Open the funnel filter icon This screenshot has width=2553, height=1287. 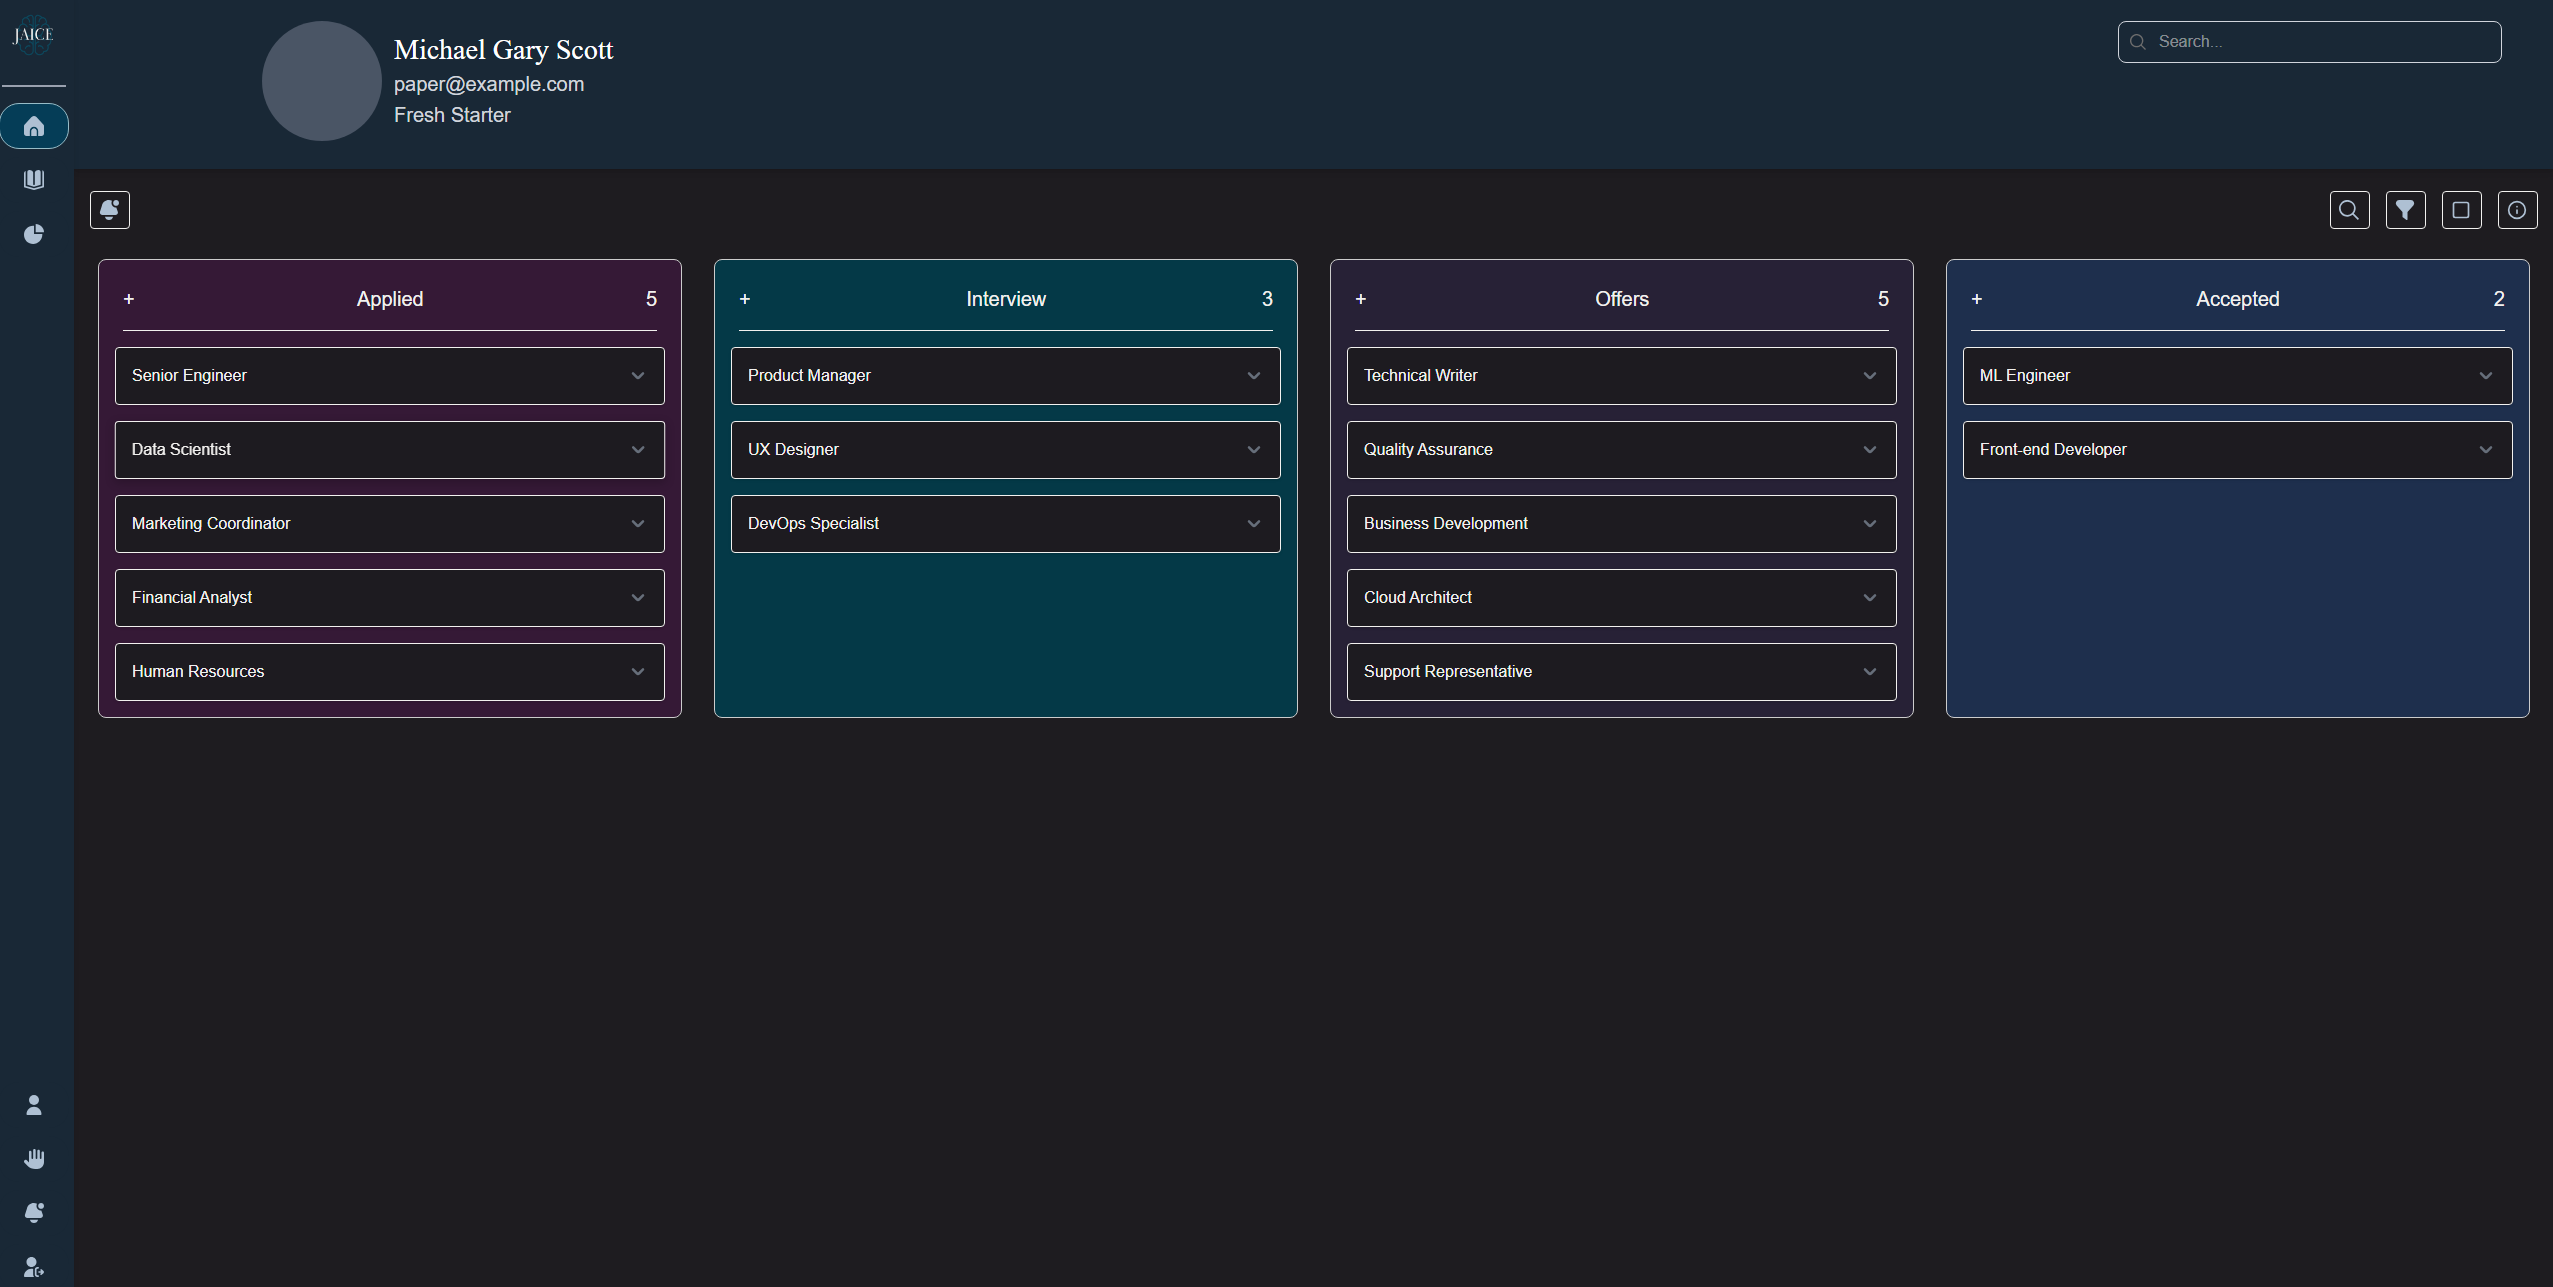[2405, 210]
